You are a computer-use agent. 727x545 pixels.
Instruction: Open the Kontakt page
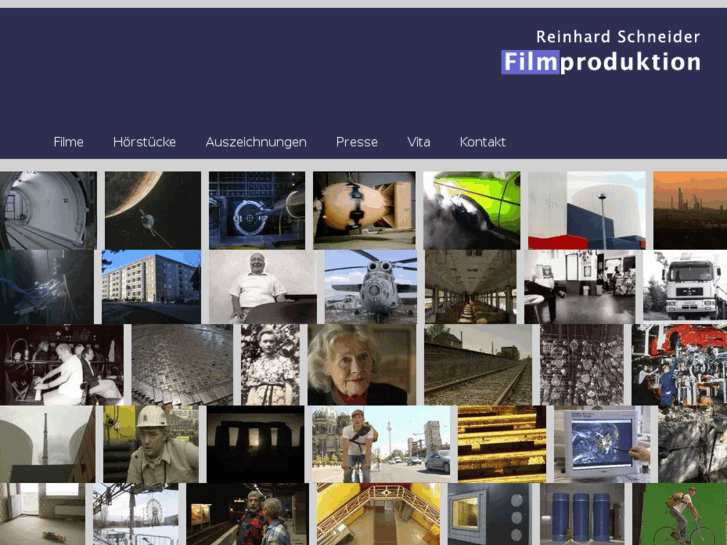[x=483, y=142]
